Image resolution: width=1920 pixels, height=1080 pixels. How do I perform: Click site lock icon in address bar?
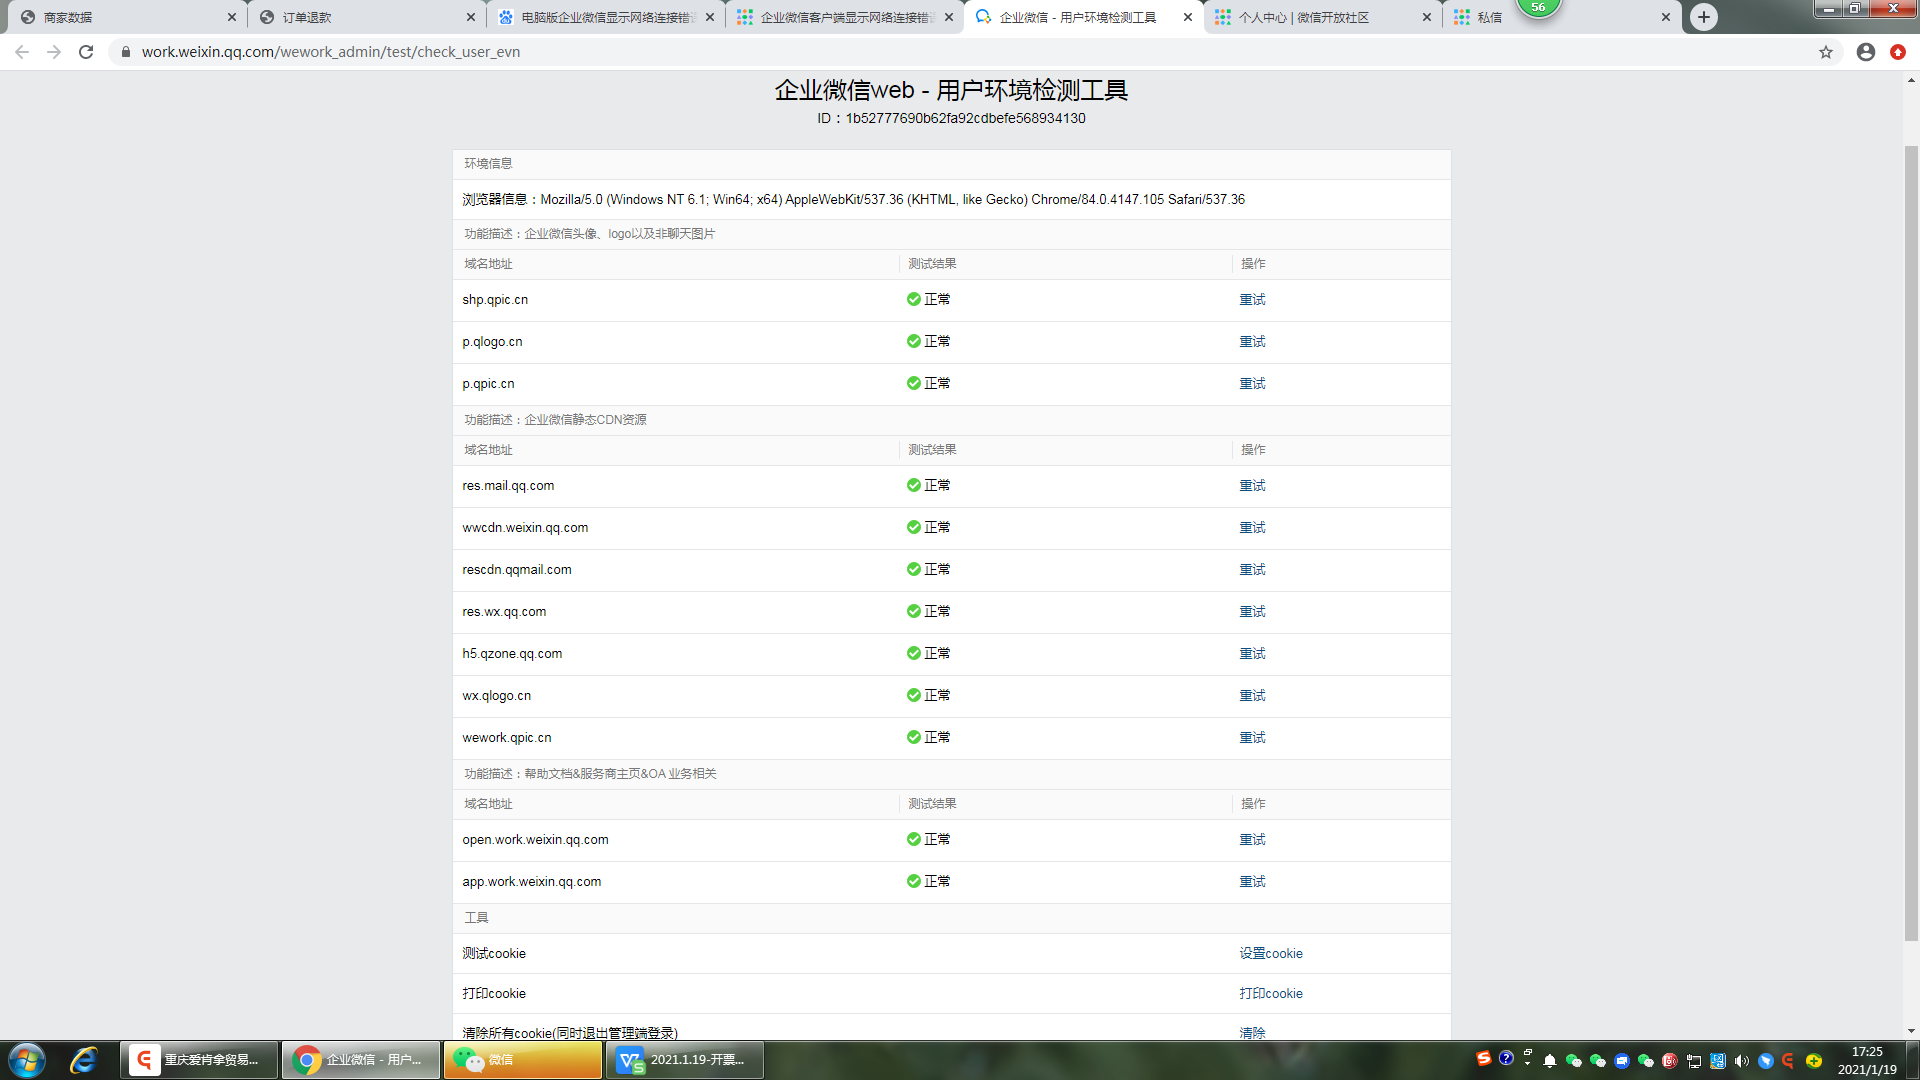pos(126,52)
